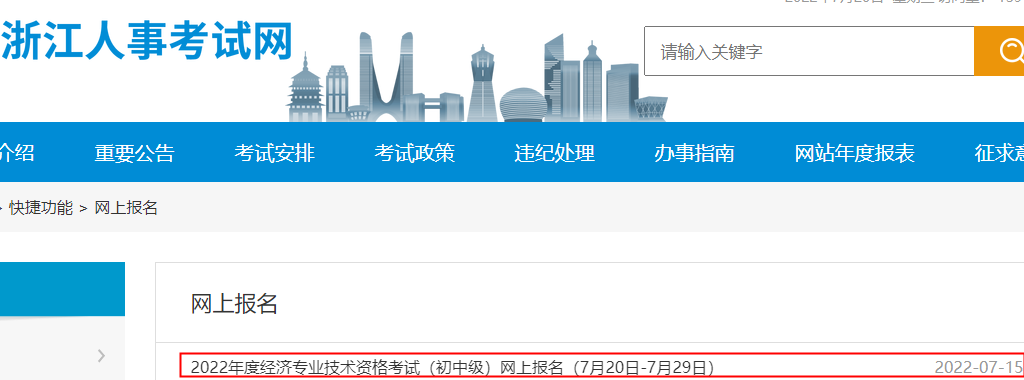Click 网上报名 breadcrumb link

(127, 208)
